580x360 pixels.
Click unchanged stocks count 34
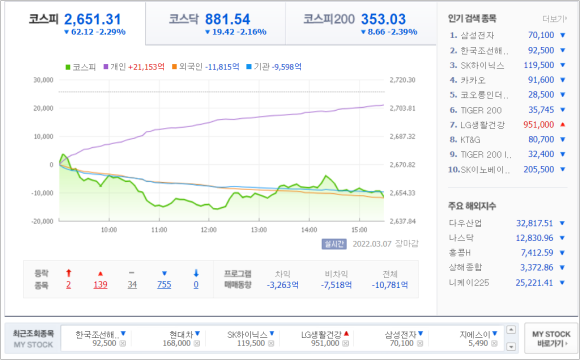coord(132,285)
